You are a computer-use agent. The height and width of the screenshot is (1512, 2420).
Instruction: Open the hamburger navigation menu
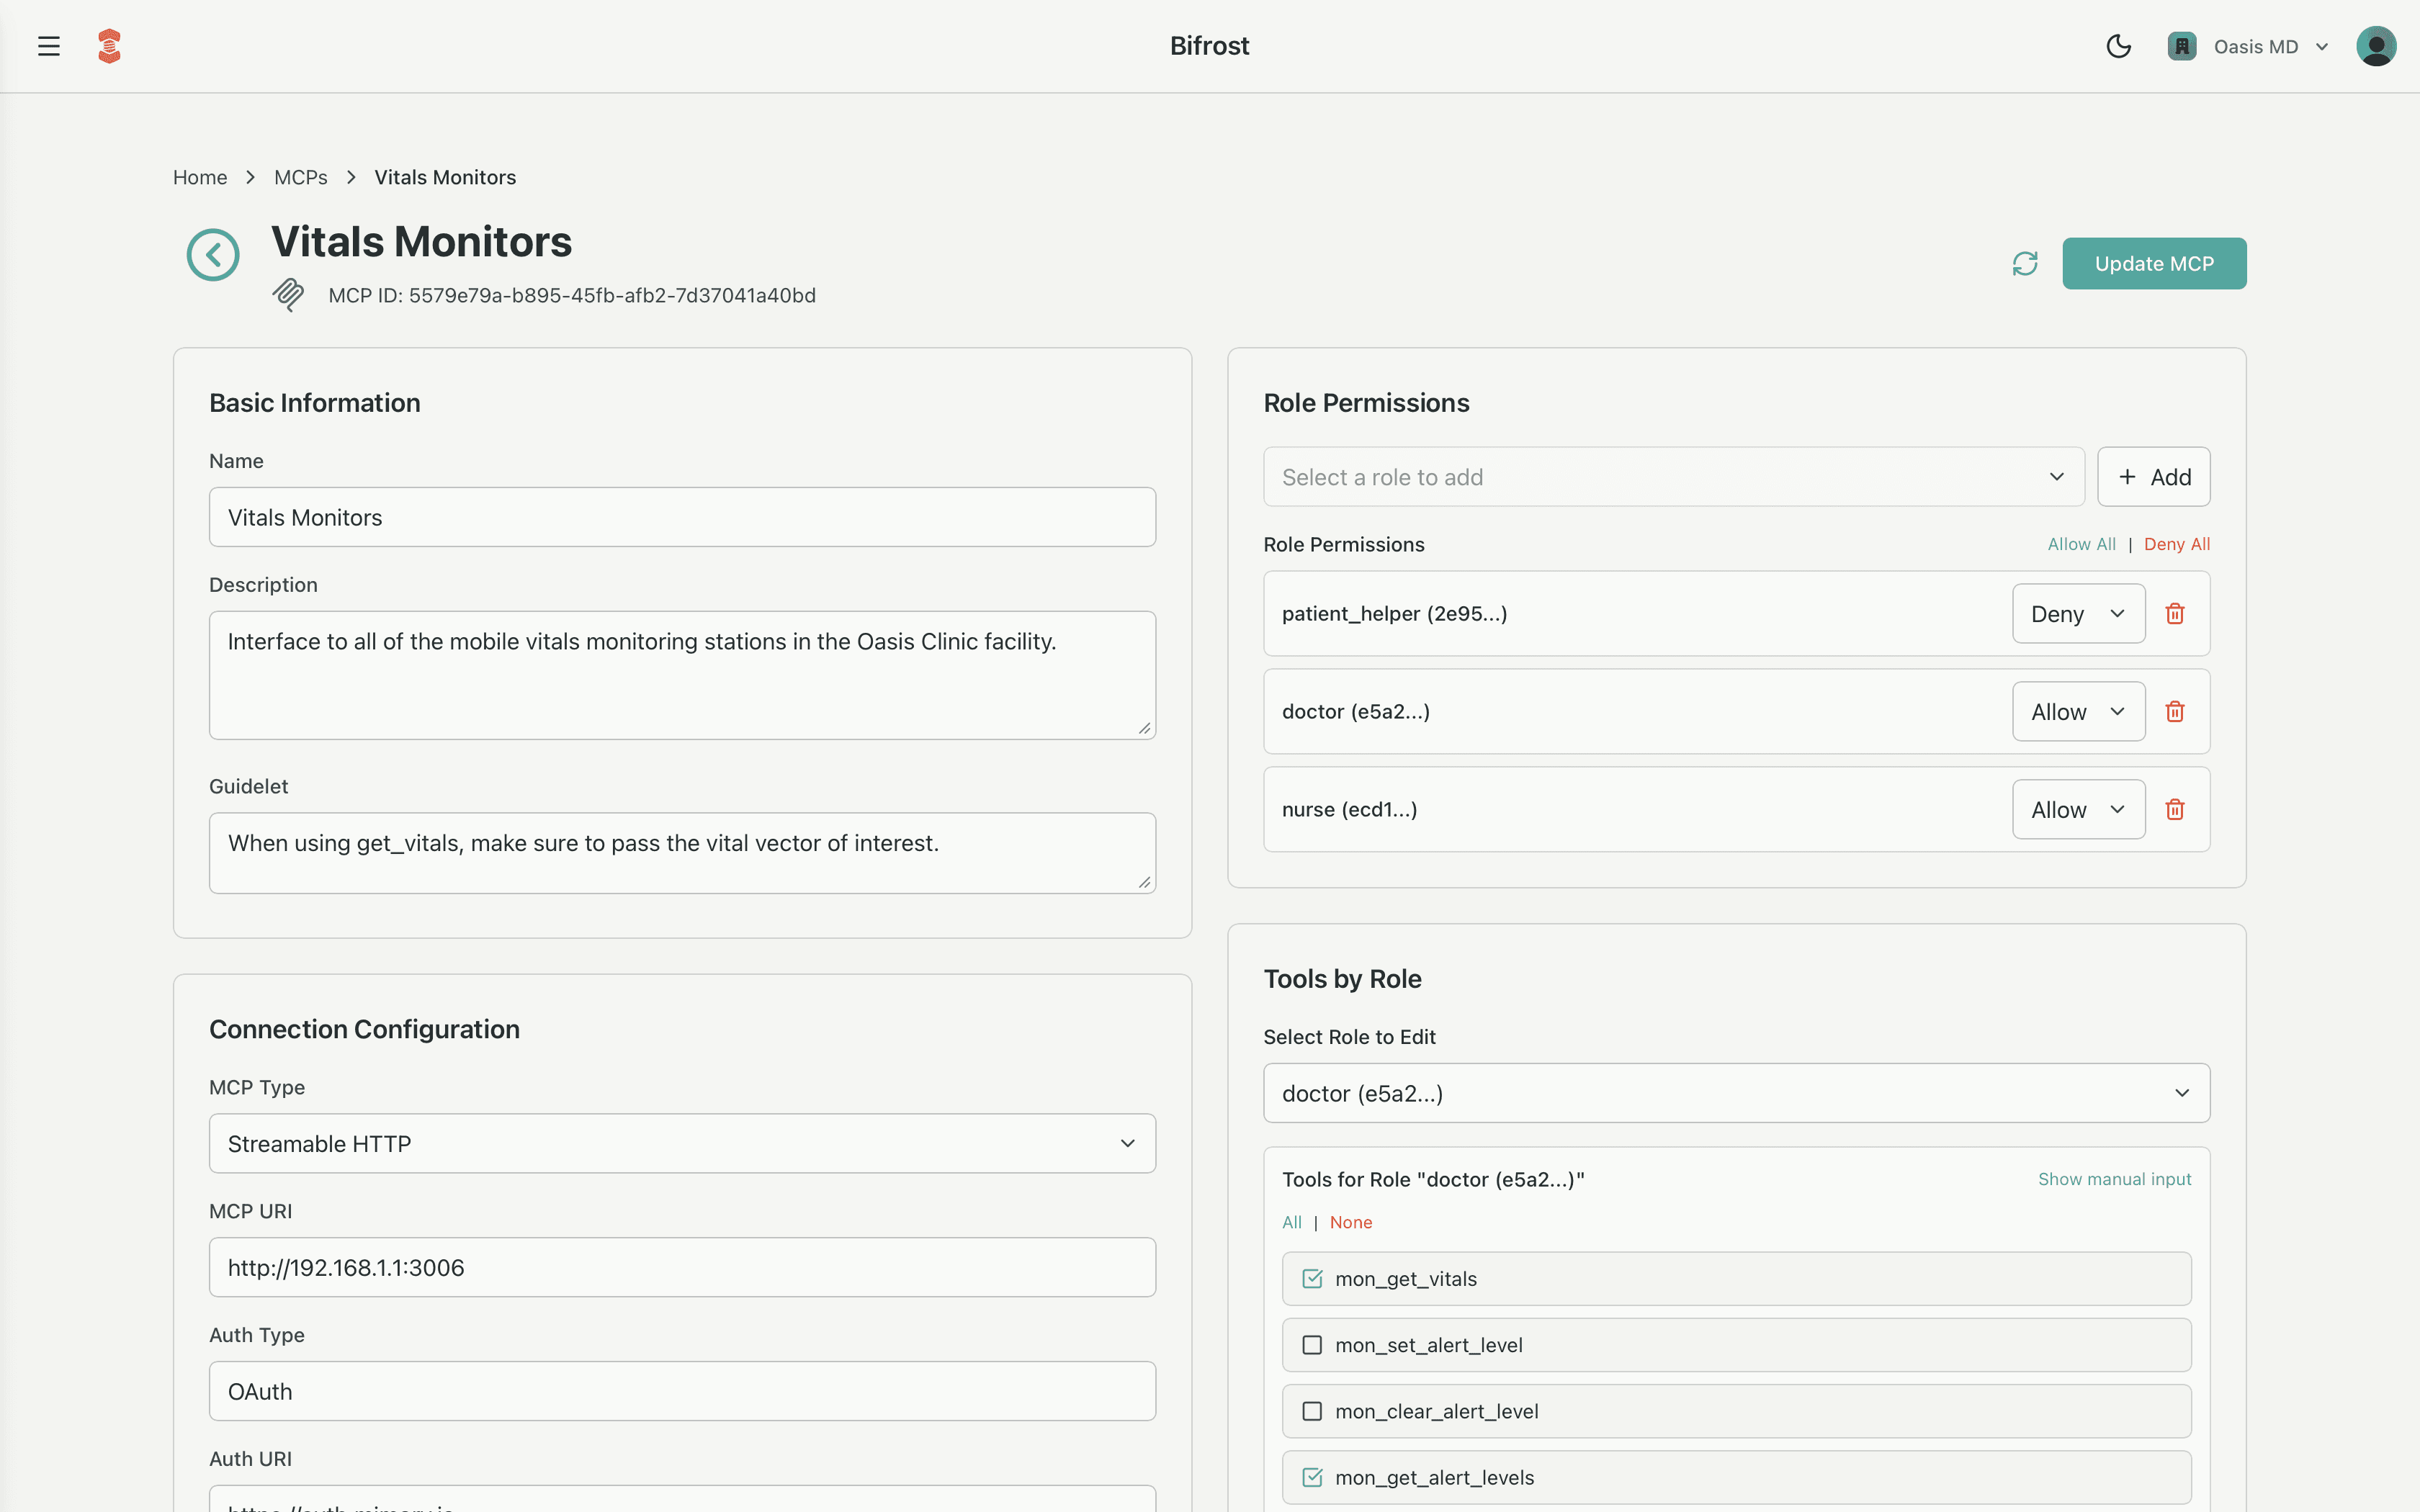coord(48,45)
